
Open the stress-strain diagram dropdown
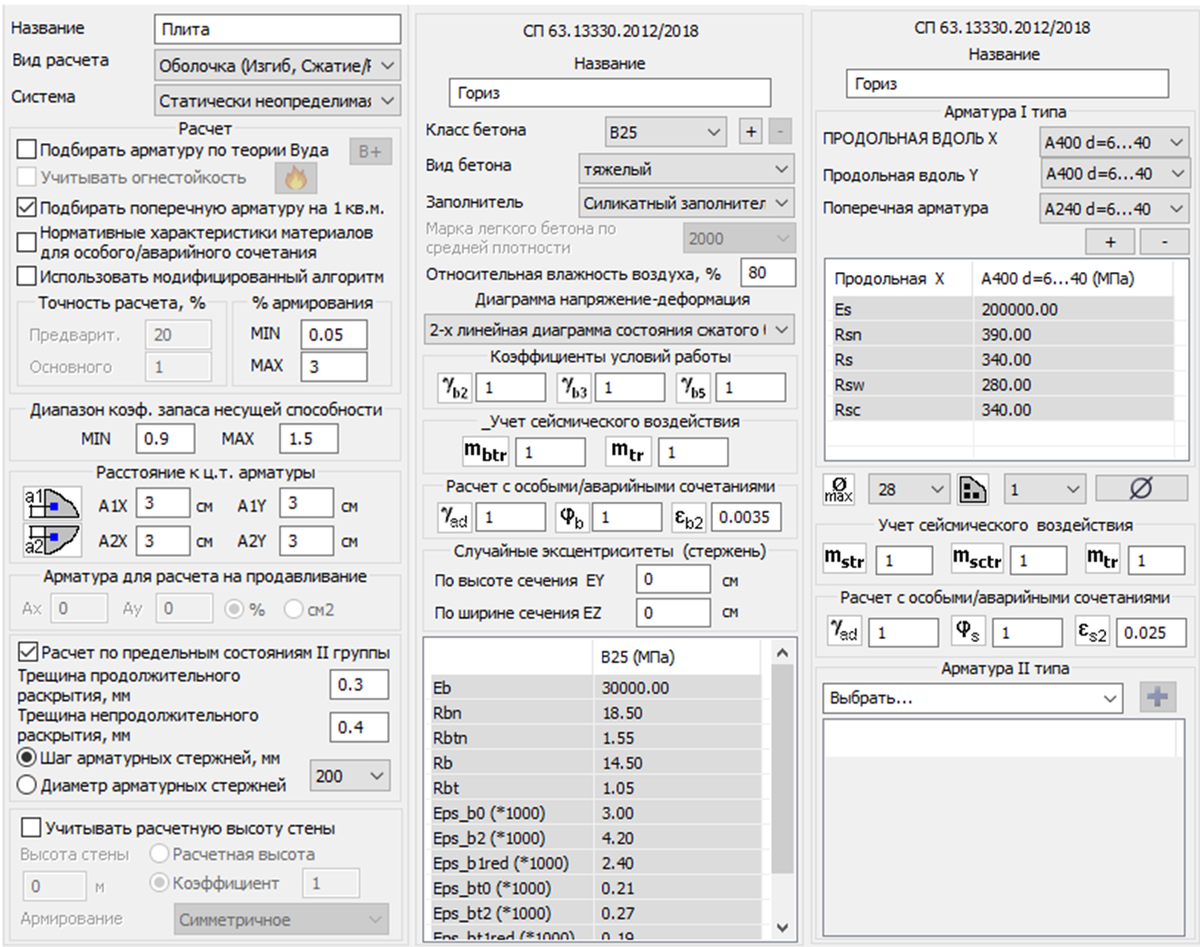[x=609, y=328]
